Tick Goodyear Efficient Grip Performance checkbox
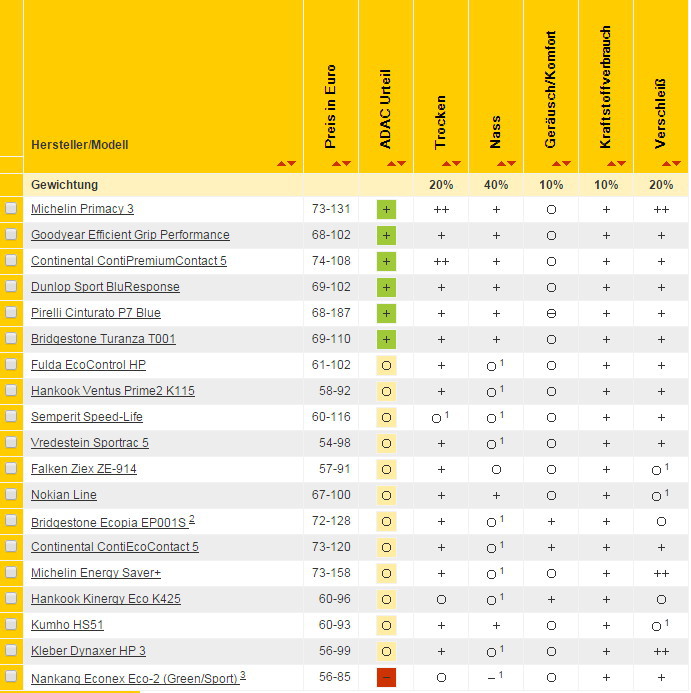The image size is (691, 693). [x=11, y=234]
